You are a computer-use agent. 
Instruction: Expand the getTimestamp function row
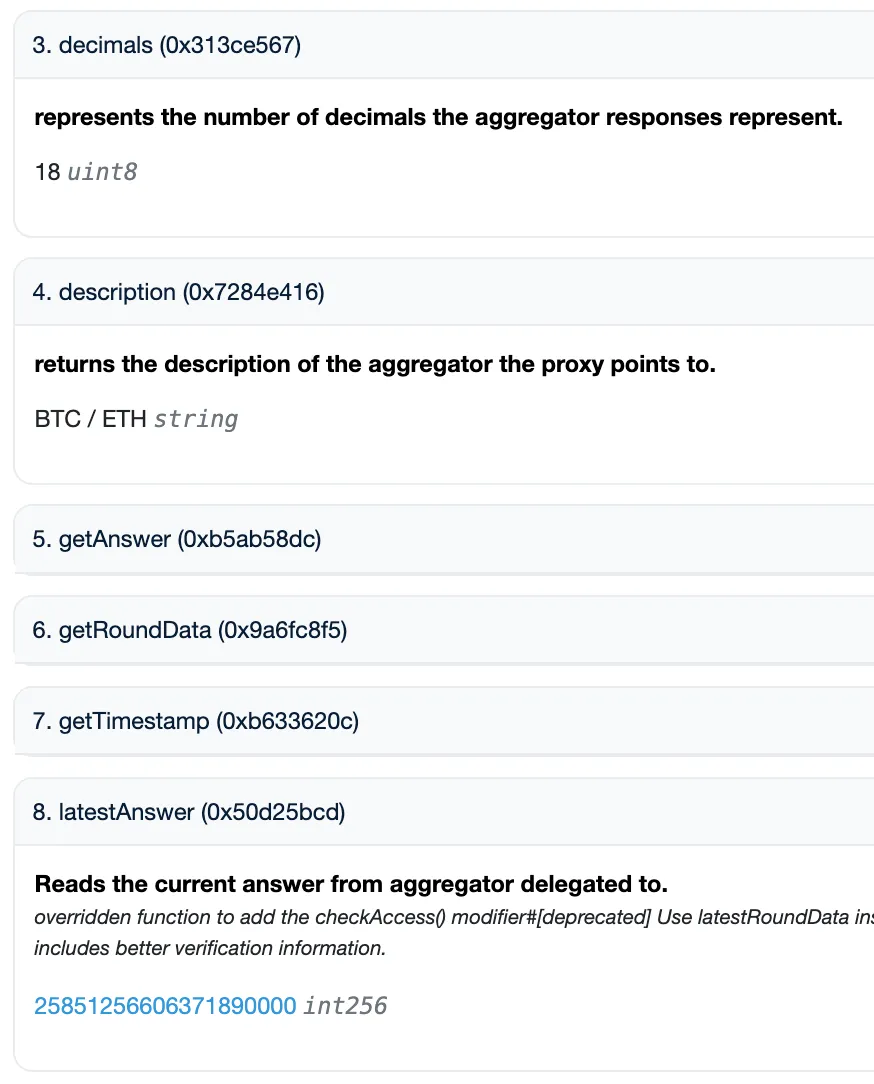195,721
